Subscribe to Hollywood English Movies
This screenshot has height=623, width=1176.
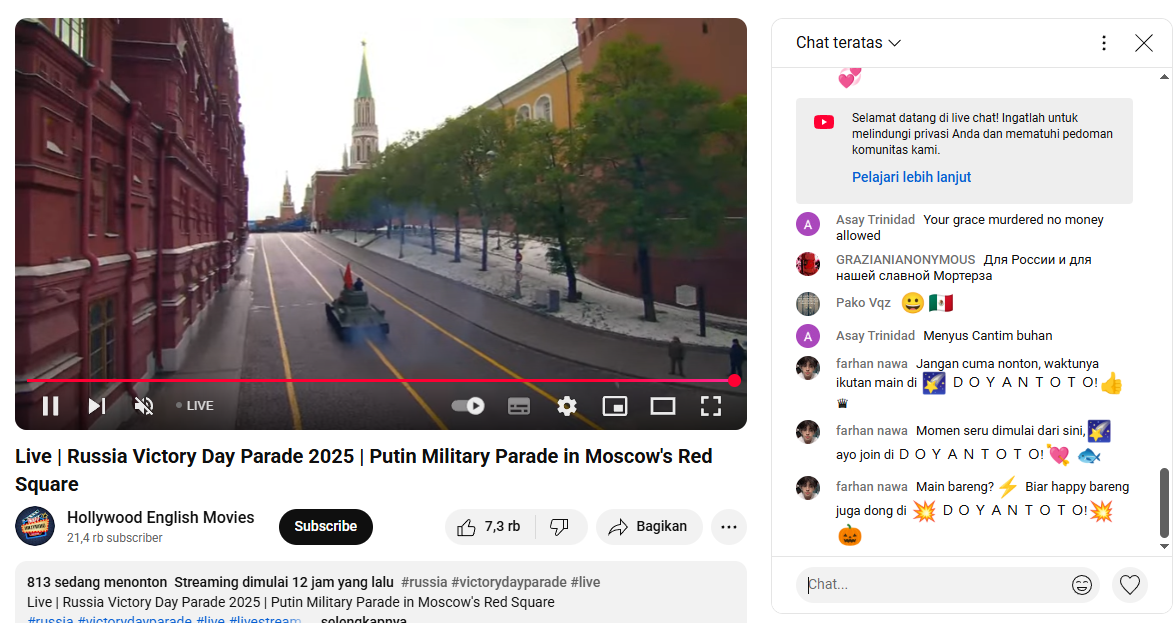(x=326, y=526)
